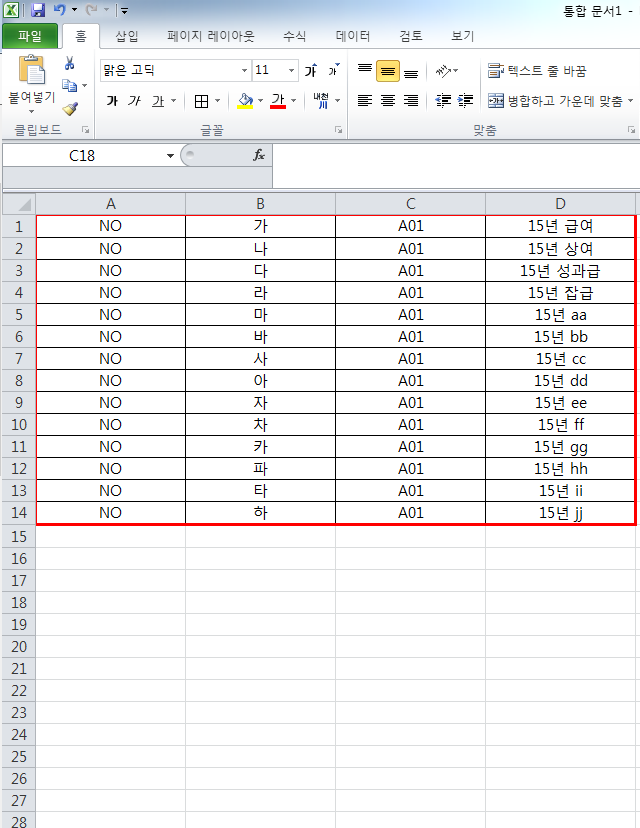Switch to the 삽입 tab

click(127, 36)
